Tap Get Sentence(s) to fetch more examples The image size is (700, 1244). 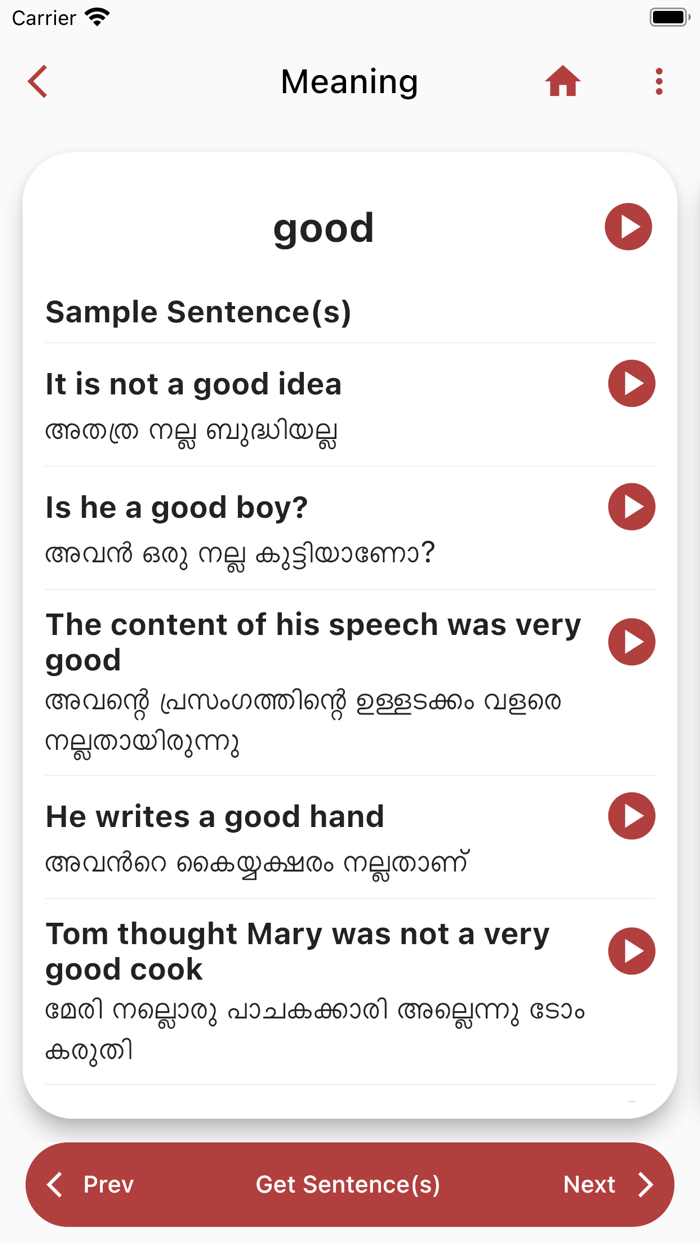[x=348, y=1184]
